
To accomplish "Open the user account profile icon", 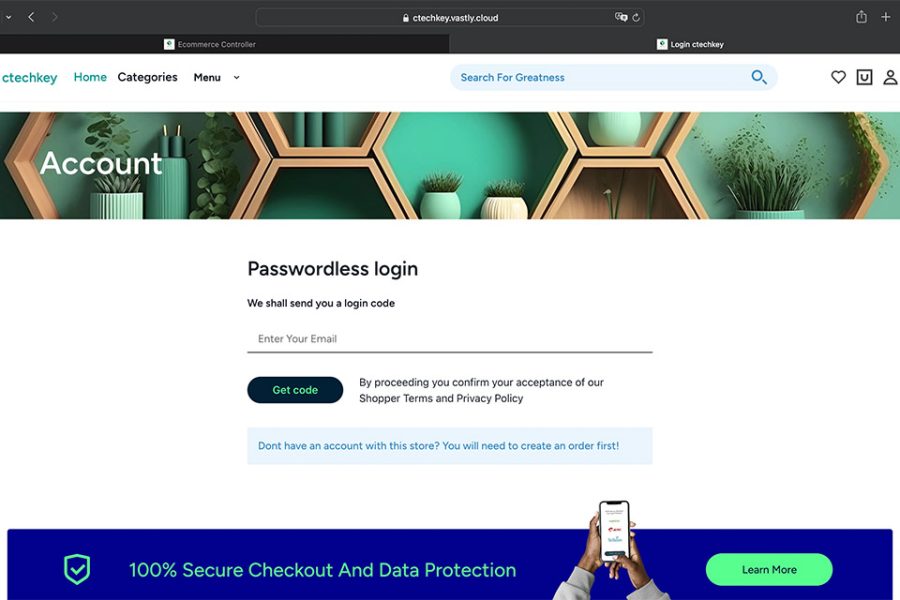I will tap(890, 77).
